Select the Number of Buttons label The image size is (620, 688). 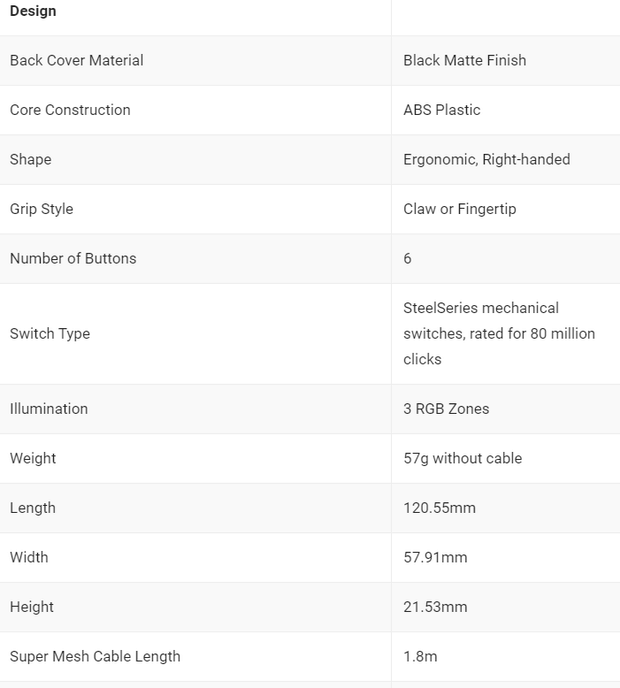coord(73,259)
